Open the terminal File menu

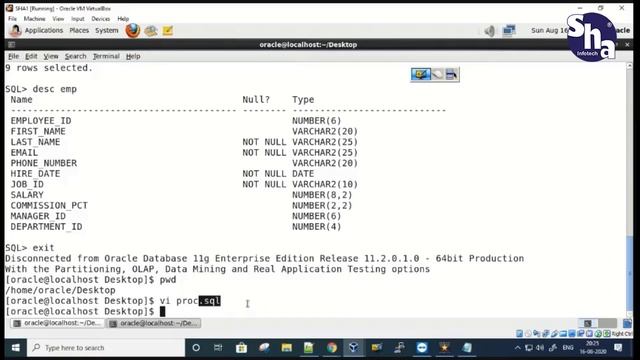(13, 56)
